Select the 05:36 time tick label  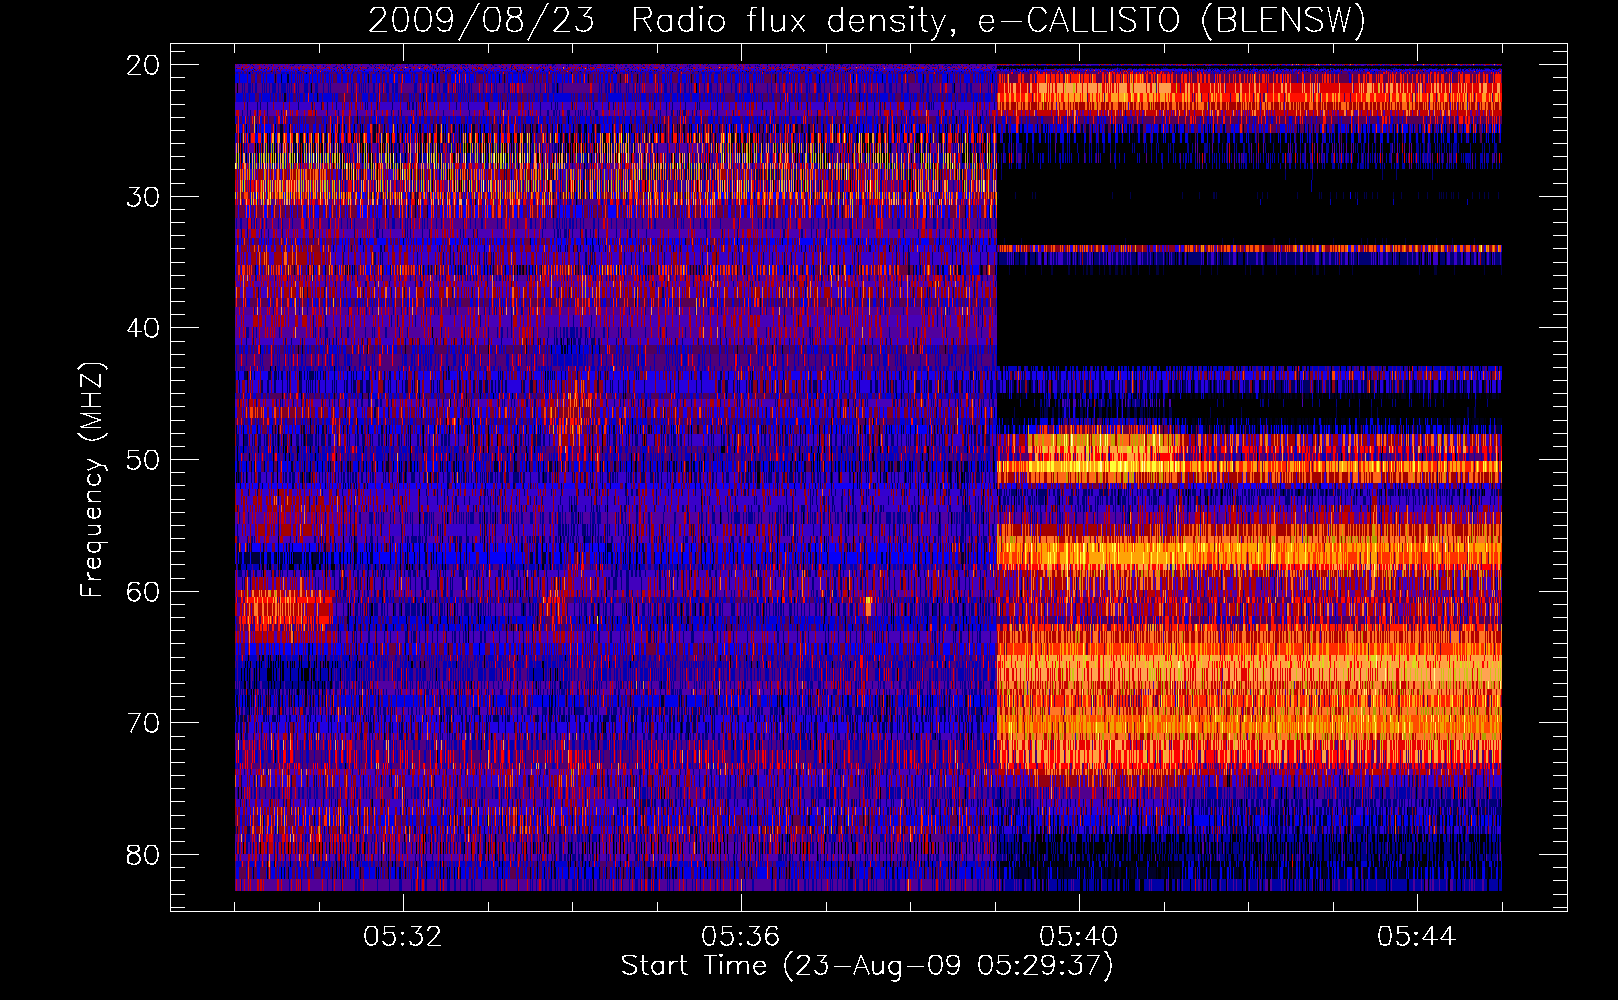741,937
